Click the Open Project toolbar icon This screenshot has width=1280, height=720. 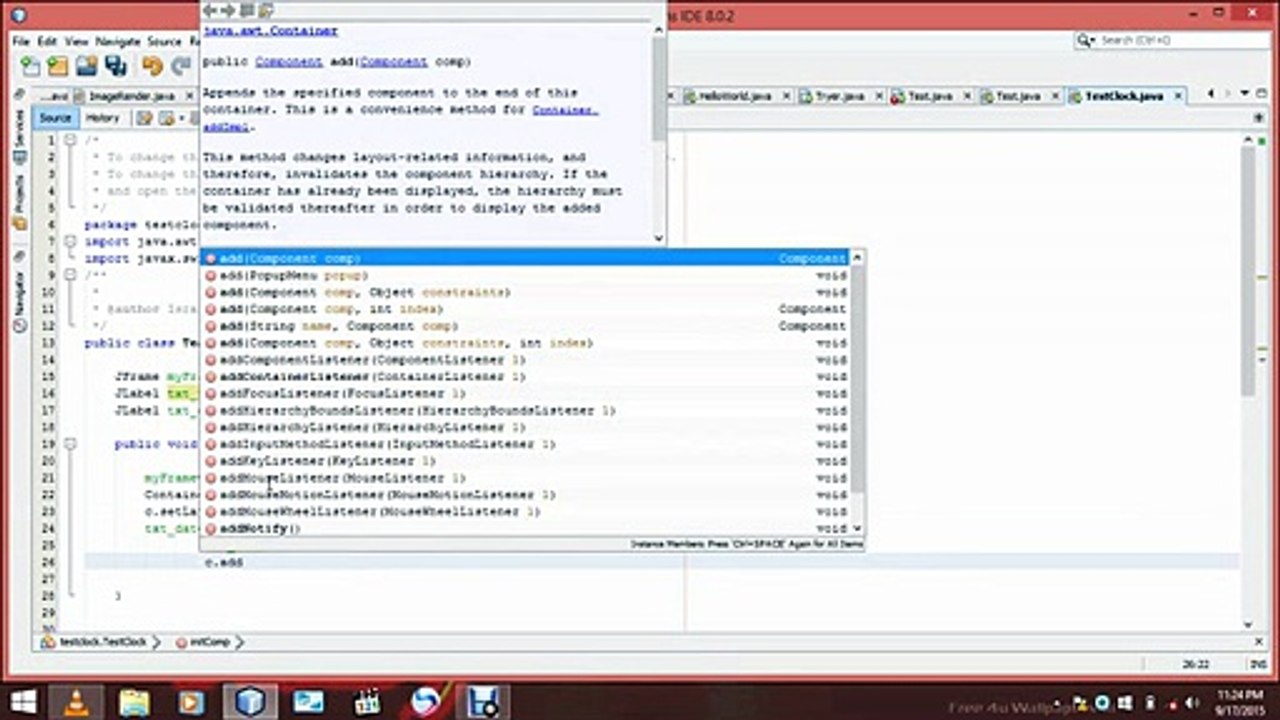click(87, 66)
